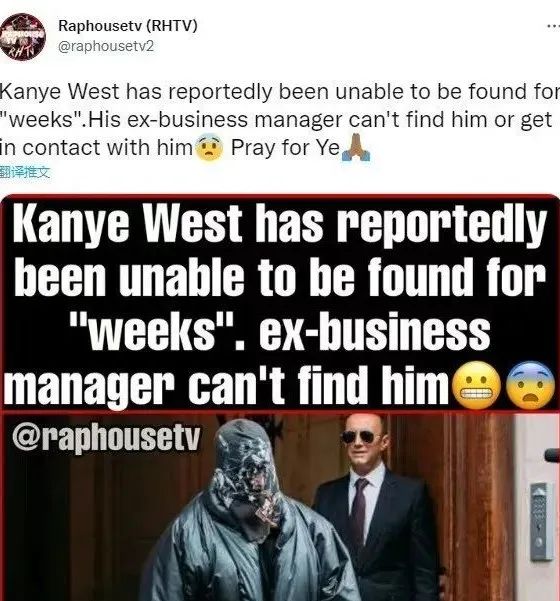Open the Raphousetv (RHTV) display name
This screenshot has width=560, height=601.
click(x=128, y=26)
